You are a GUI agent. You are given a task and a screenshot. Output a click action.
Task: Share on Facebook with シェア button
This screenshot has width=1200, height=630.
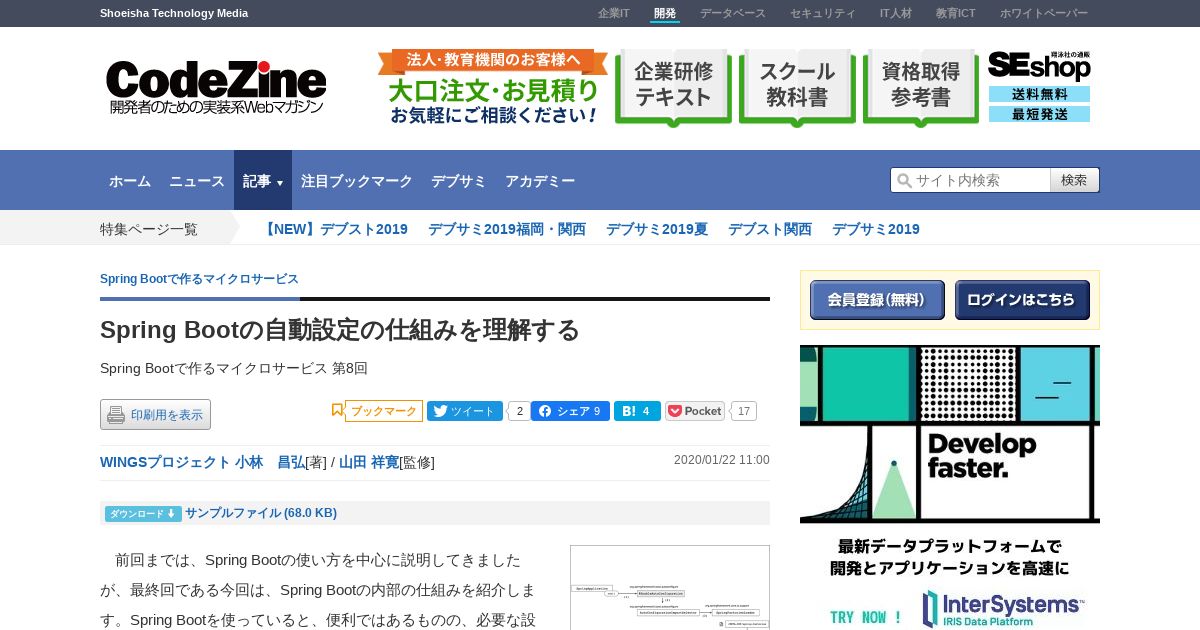click(x=570, y=411)
